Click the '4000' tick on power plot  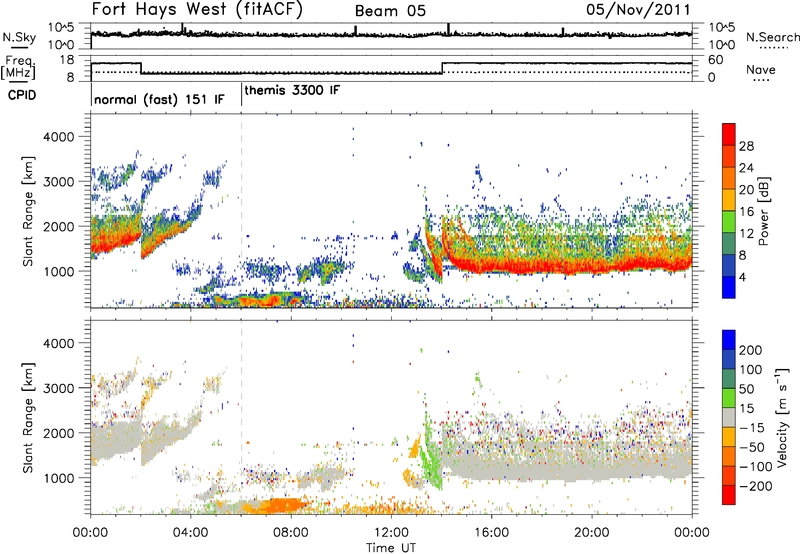coord(58,137)
